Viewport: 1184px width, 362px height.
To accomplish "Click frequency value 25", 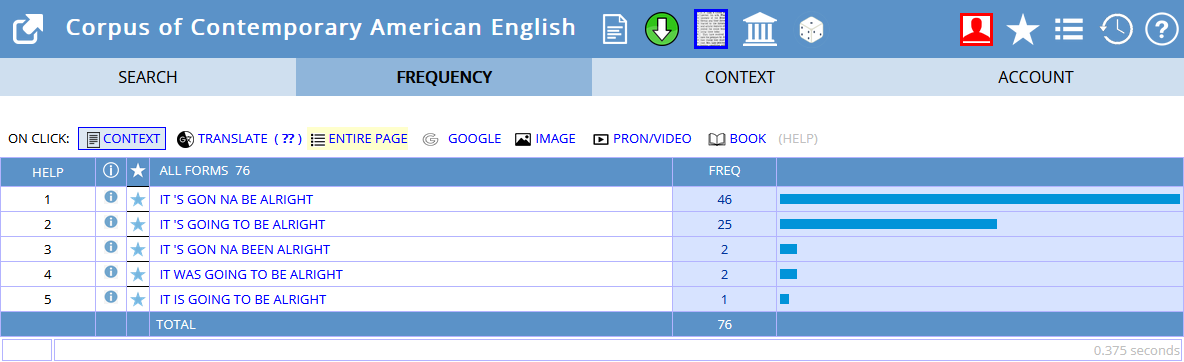I will (x=724, y=224).
